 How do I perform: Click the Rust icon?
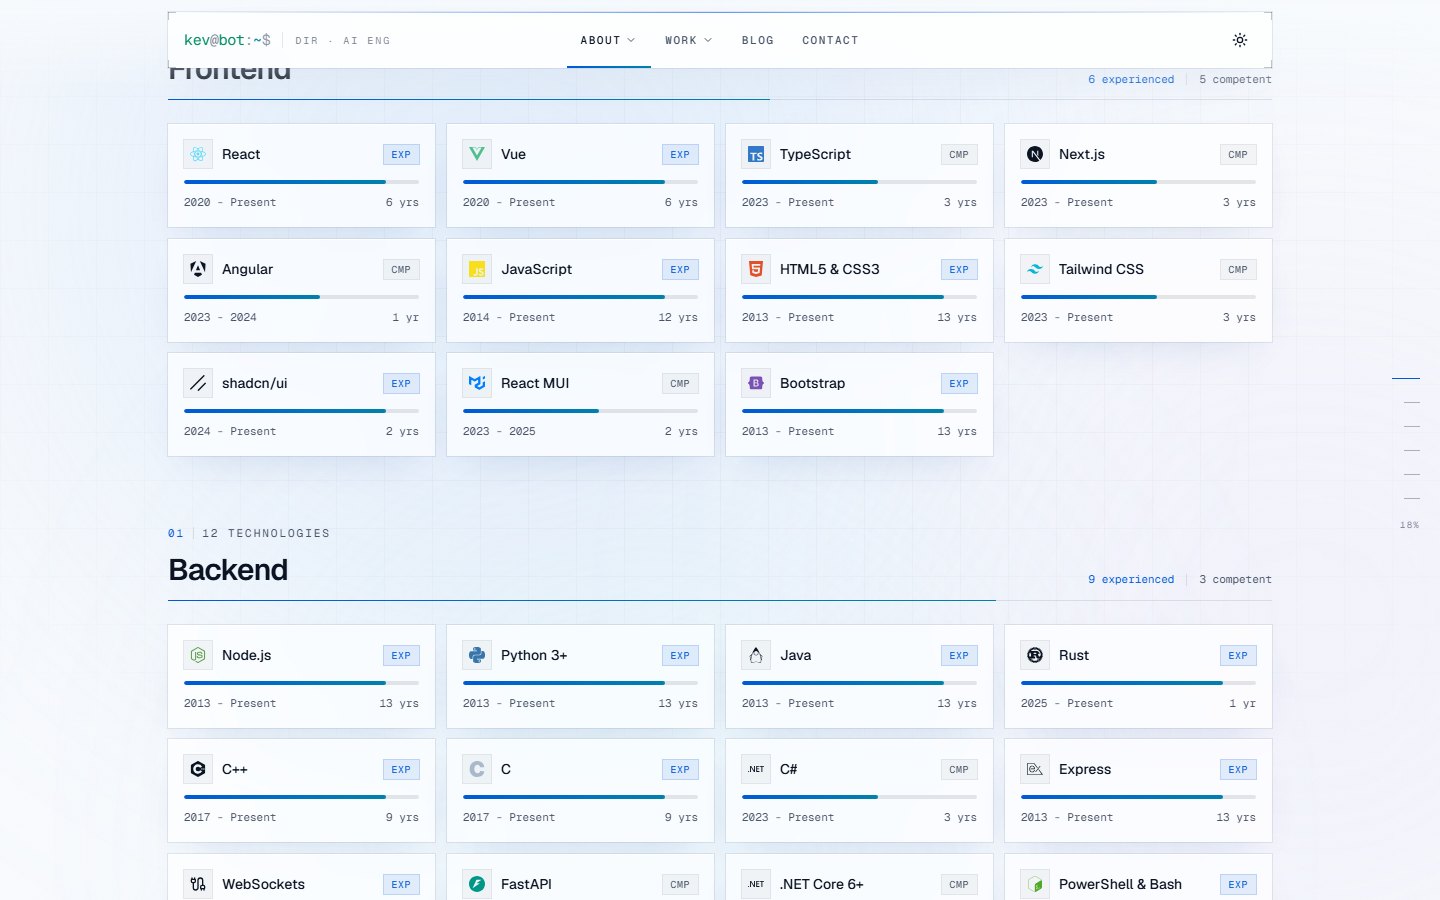[x=1035, y=655]
